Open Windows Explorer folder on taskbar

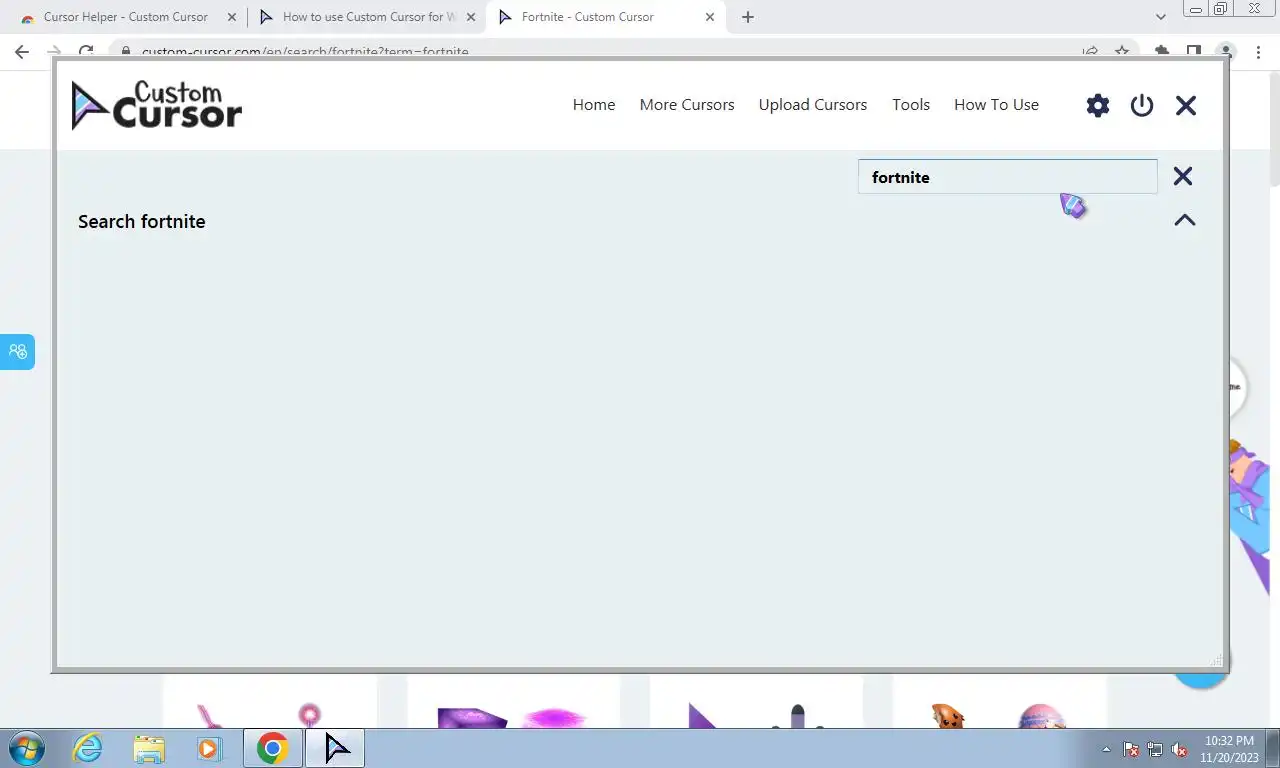click(149, 748)
